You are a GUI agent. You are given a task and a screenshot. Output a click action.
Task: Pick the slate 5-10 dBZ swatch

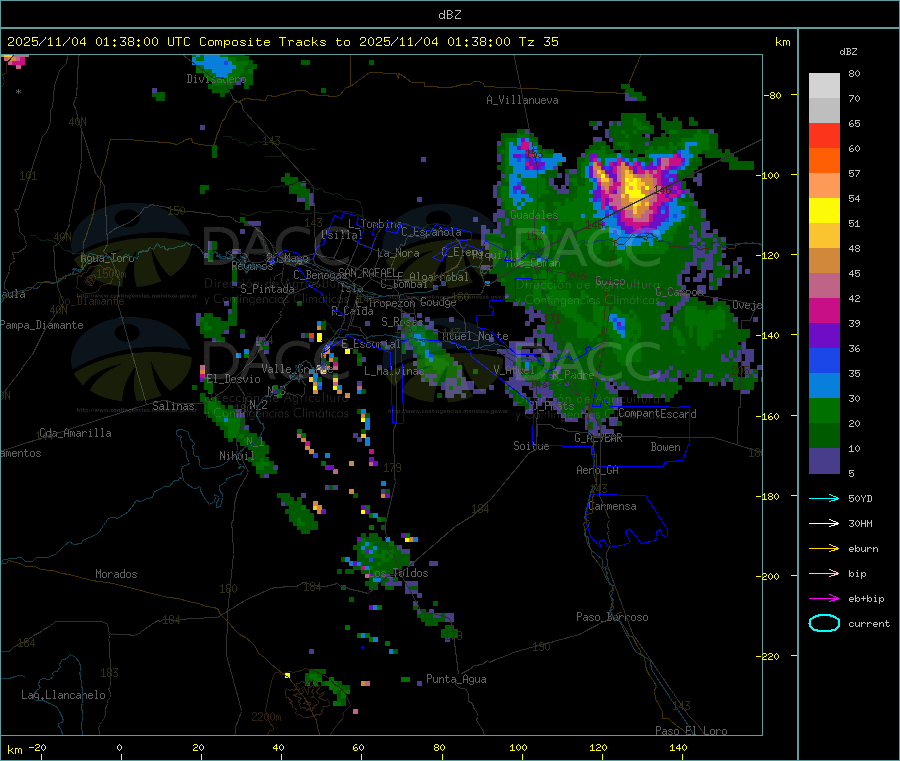pyautogui.click(x=824, y=461)
